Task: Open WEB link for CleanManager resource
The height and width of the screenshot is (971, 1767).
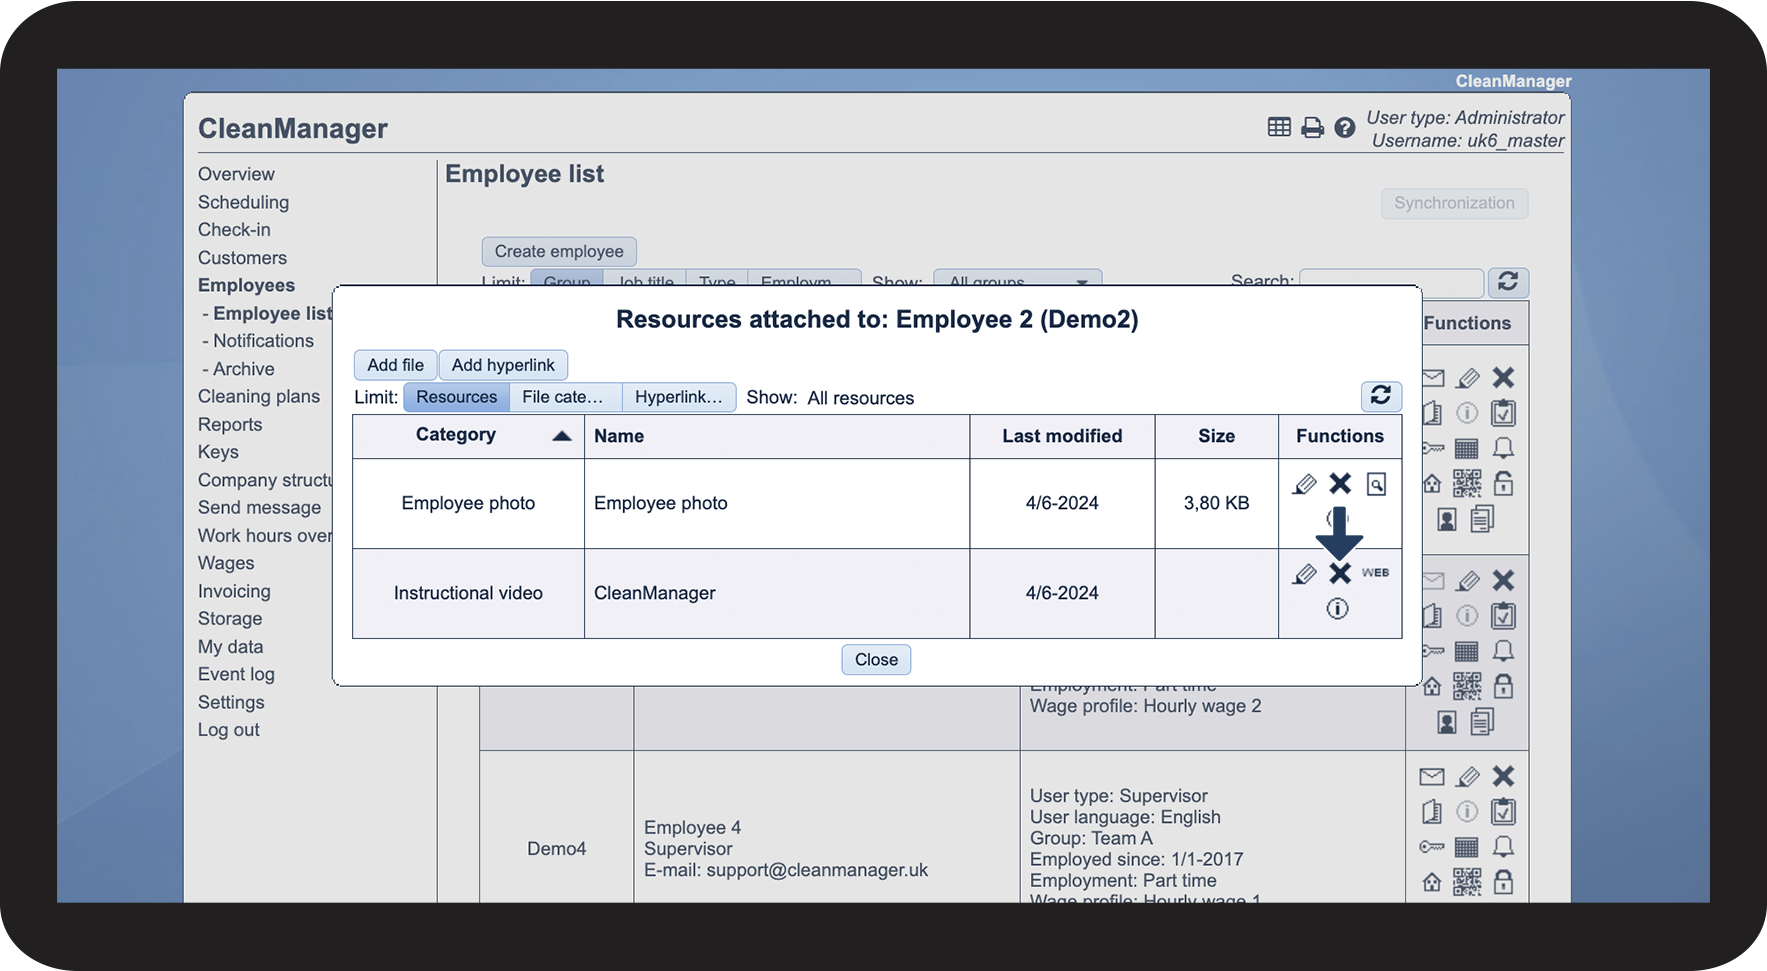Action: (x=1375, y=573)
